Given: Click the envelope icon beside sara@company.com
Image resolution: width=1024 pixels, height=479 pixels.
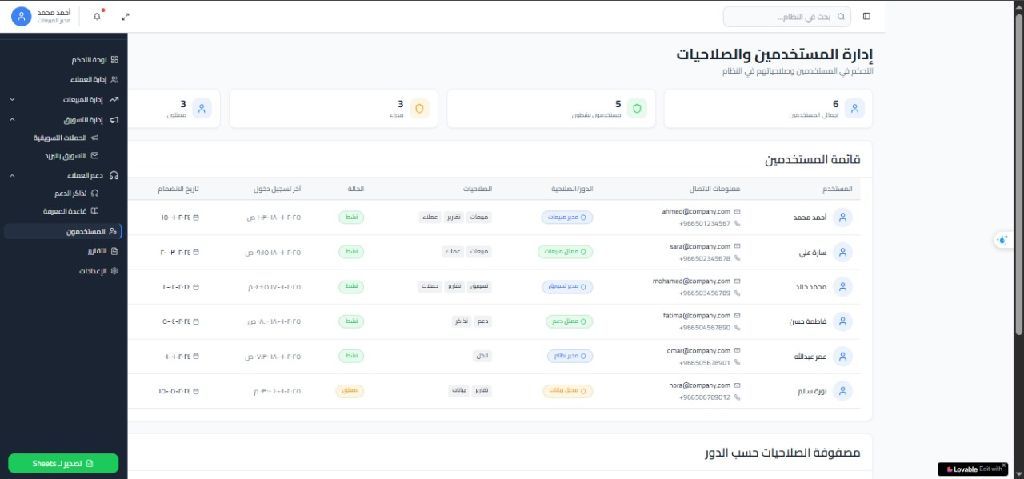Looking at the screenshot, I should click(737, 246).
